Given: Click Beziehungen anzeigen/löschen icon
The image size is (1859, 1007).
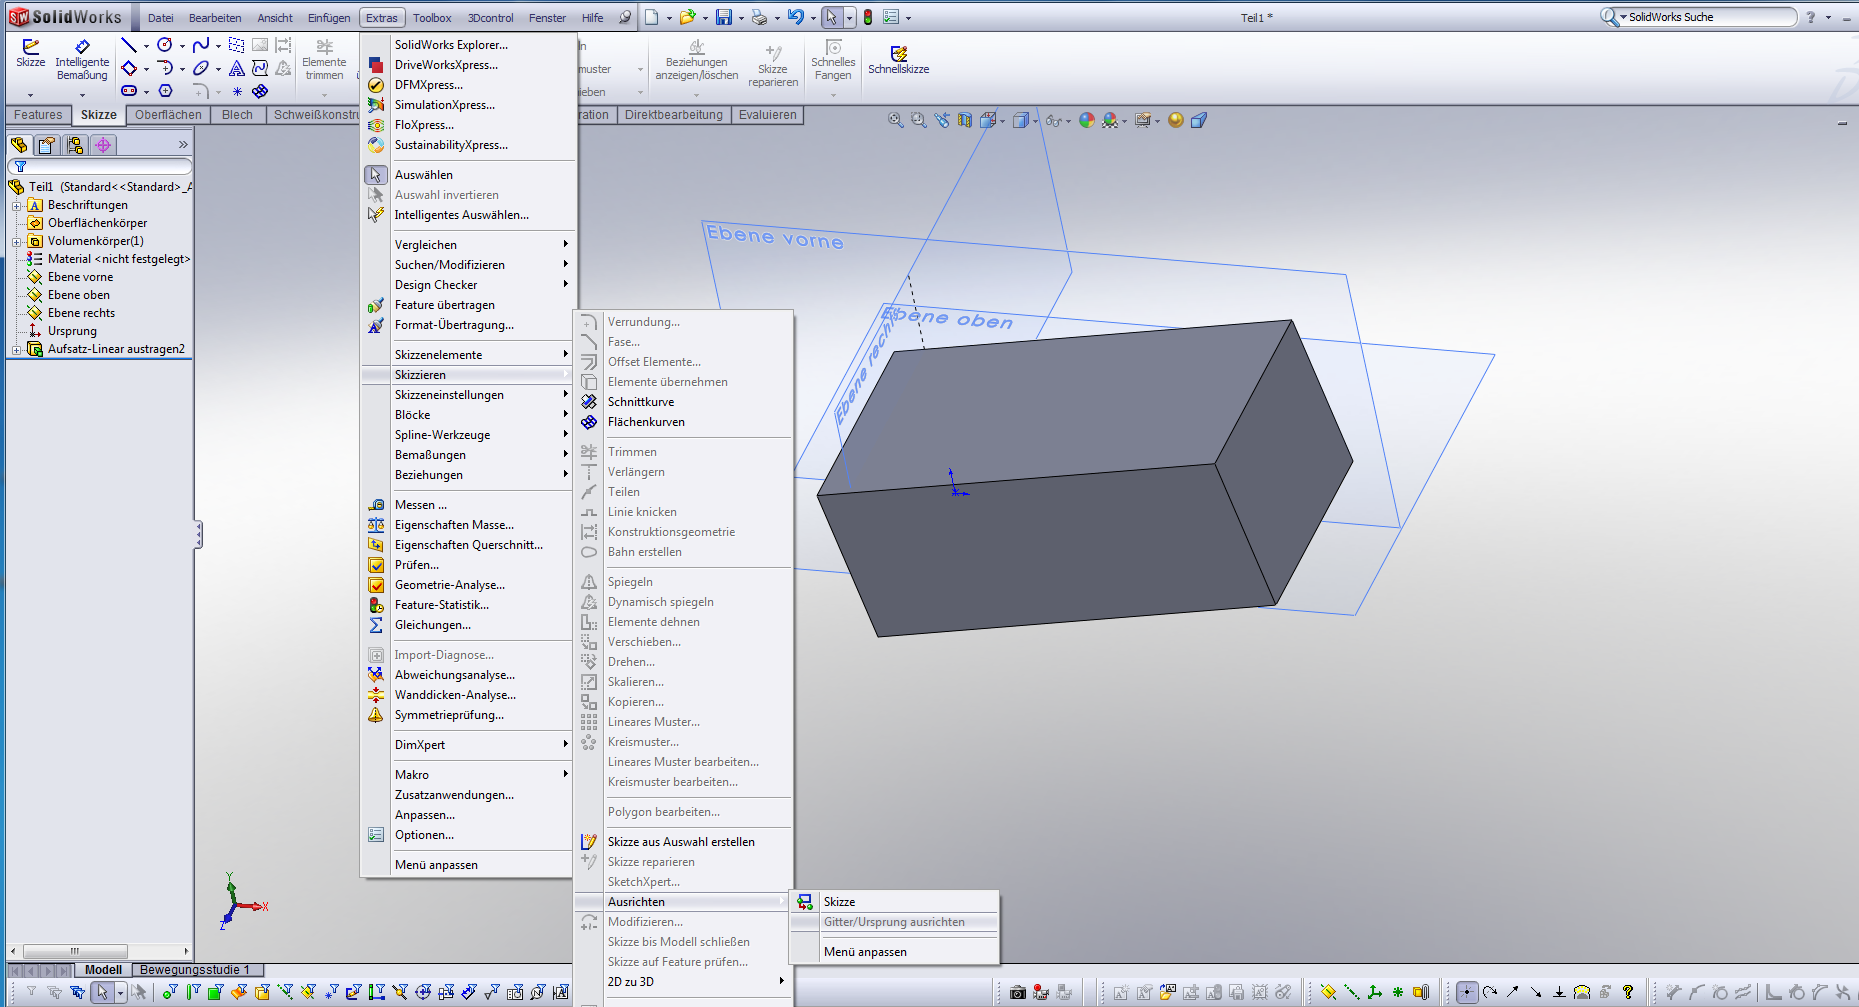Looking at the screenshot, I should coord(697,60).
